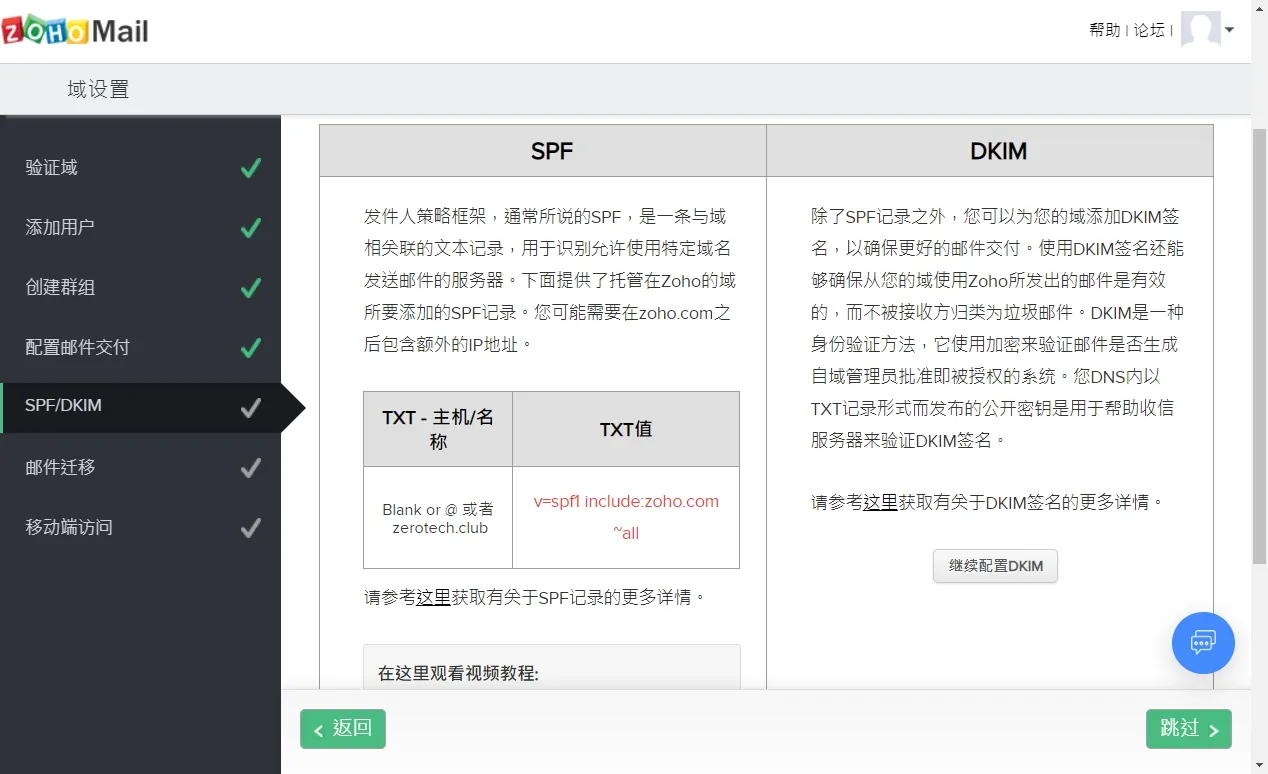
Task: Click the SPF column header
Action: (x=543, y=151)
